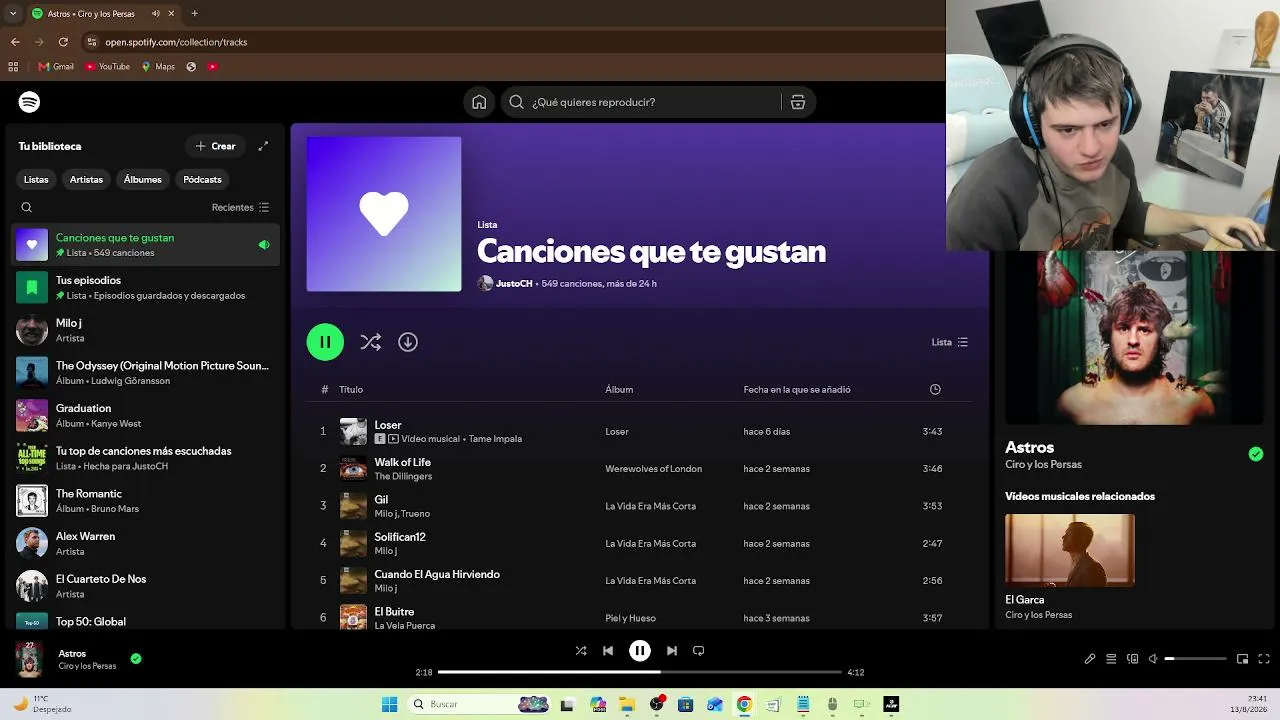Click the library search magnifier icon

tap(27, 208)
